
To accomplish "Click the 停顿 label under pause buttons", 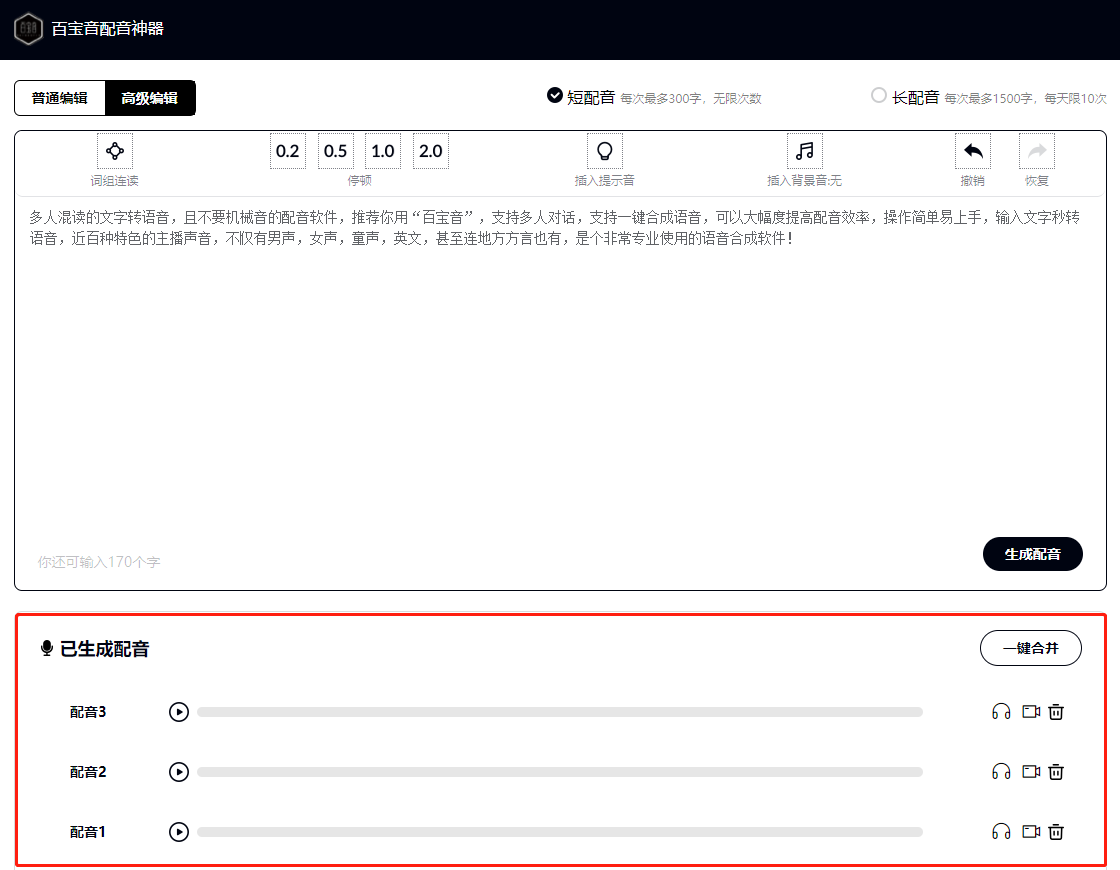I will [359, 181].
